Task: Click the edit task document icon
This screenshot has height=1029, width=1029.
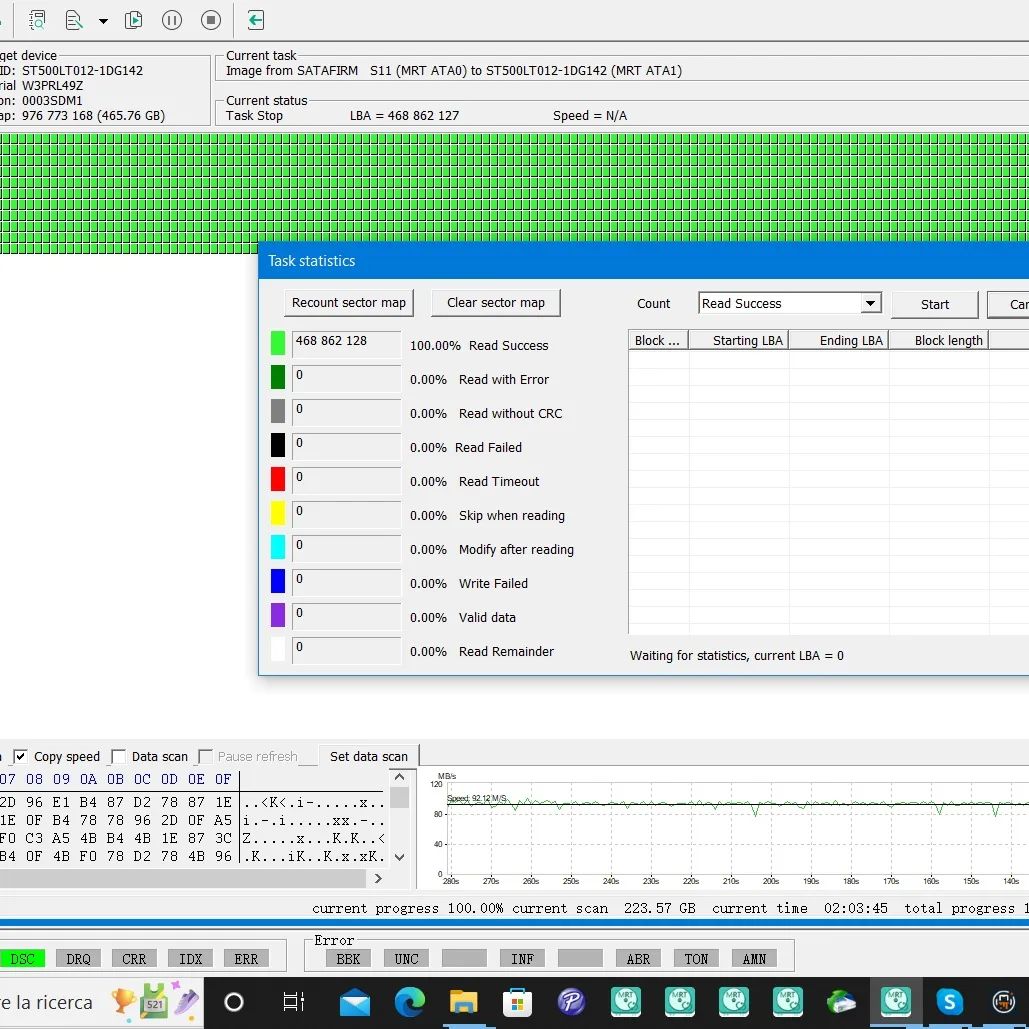Action: click(x=73, y=20)
